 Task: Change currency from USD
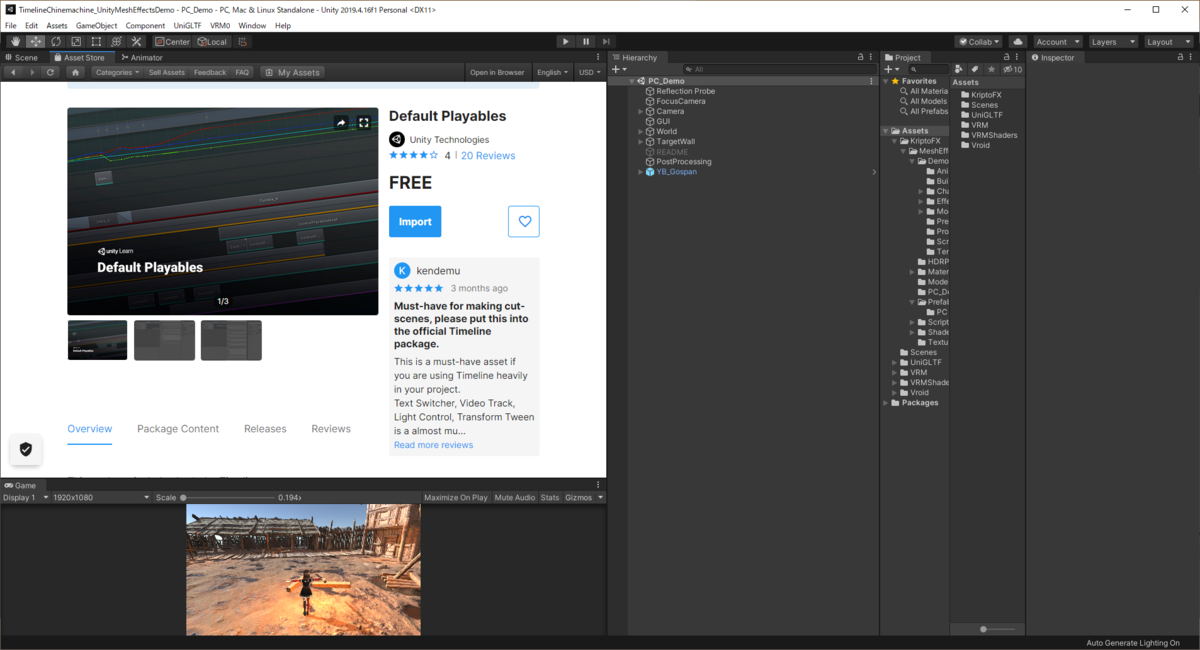point(589,72)
